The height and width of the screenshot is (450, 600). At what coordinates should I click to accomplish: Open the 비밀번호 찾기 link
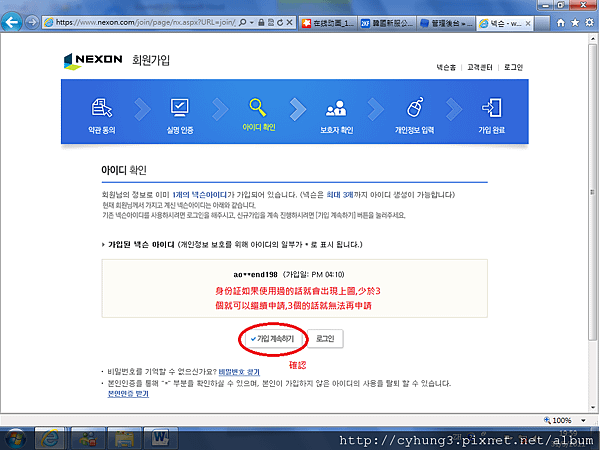[x=239, y=372]
